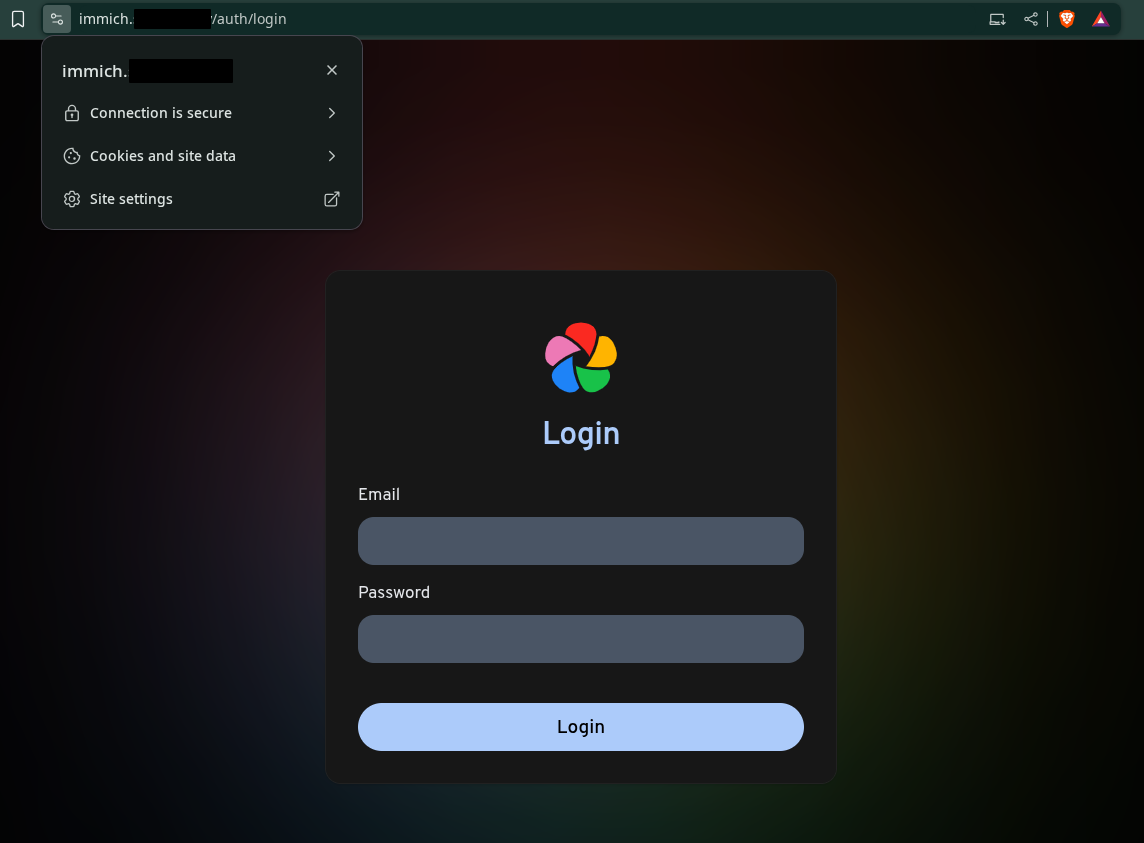The image size is (1144, 843).
Task: Click into the Password input field
Action: point(581,639)
